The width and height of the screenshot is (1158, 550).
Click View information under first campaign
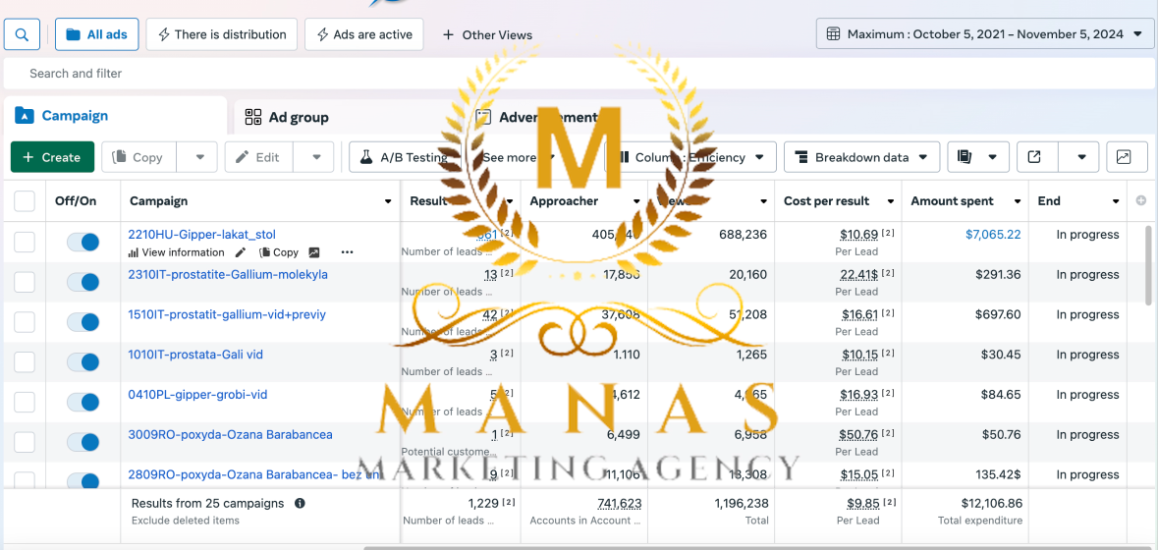point(176,252)
